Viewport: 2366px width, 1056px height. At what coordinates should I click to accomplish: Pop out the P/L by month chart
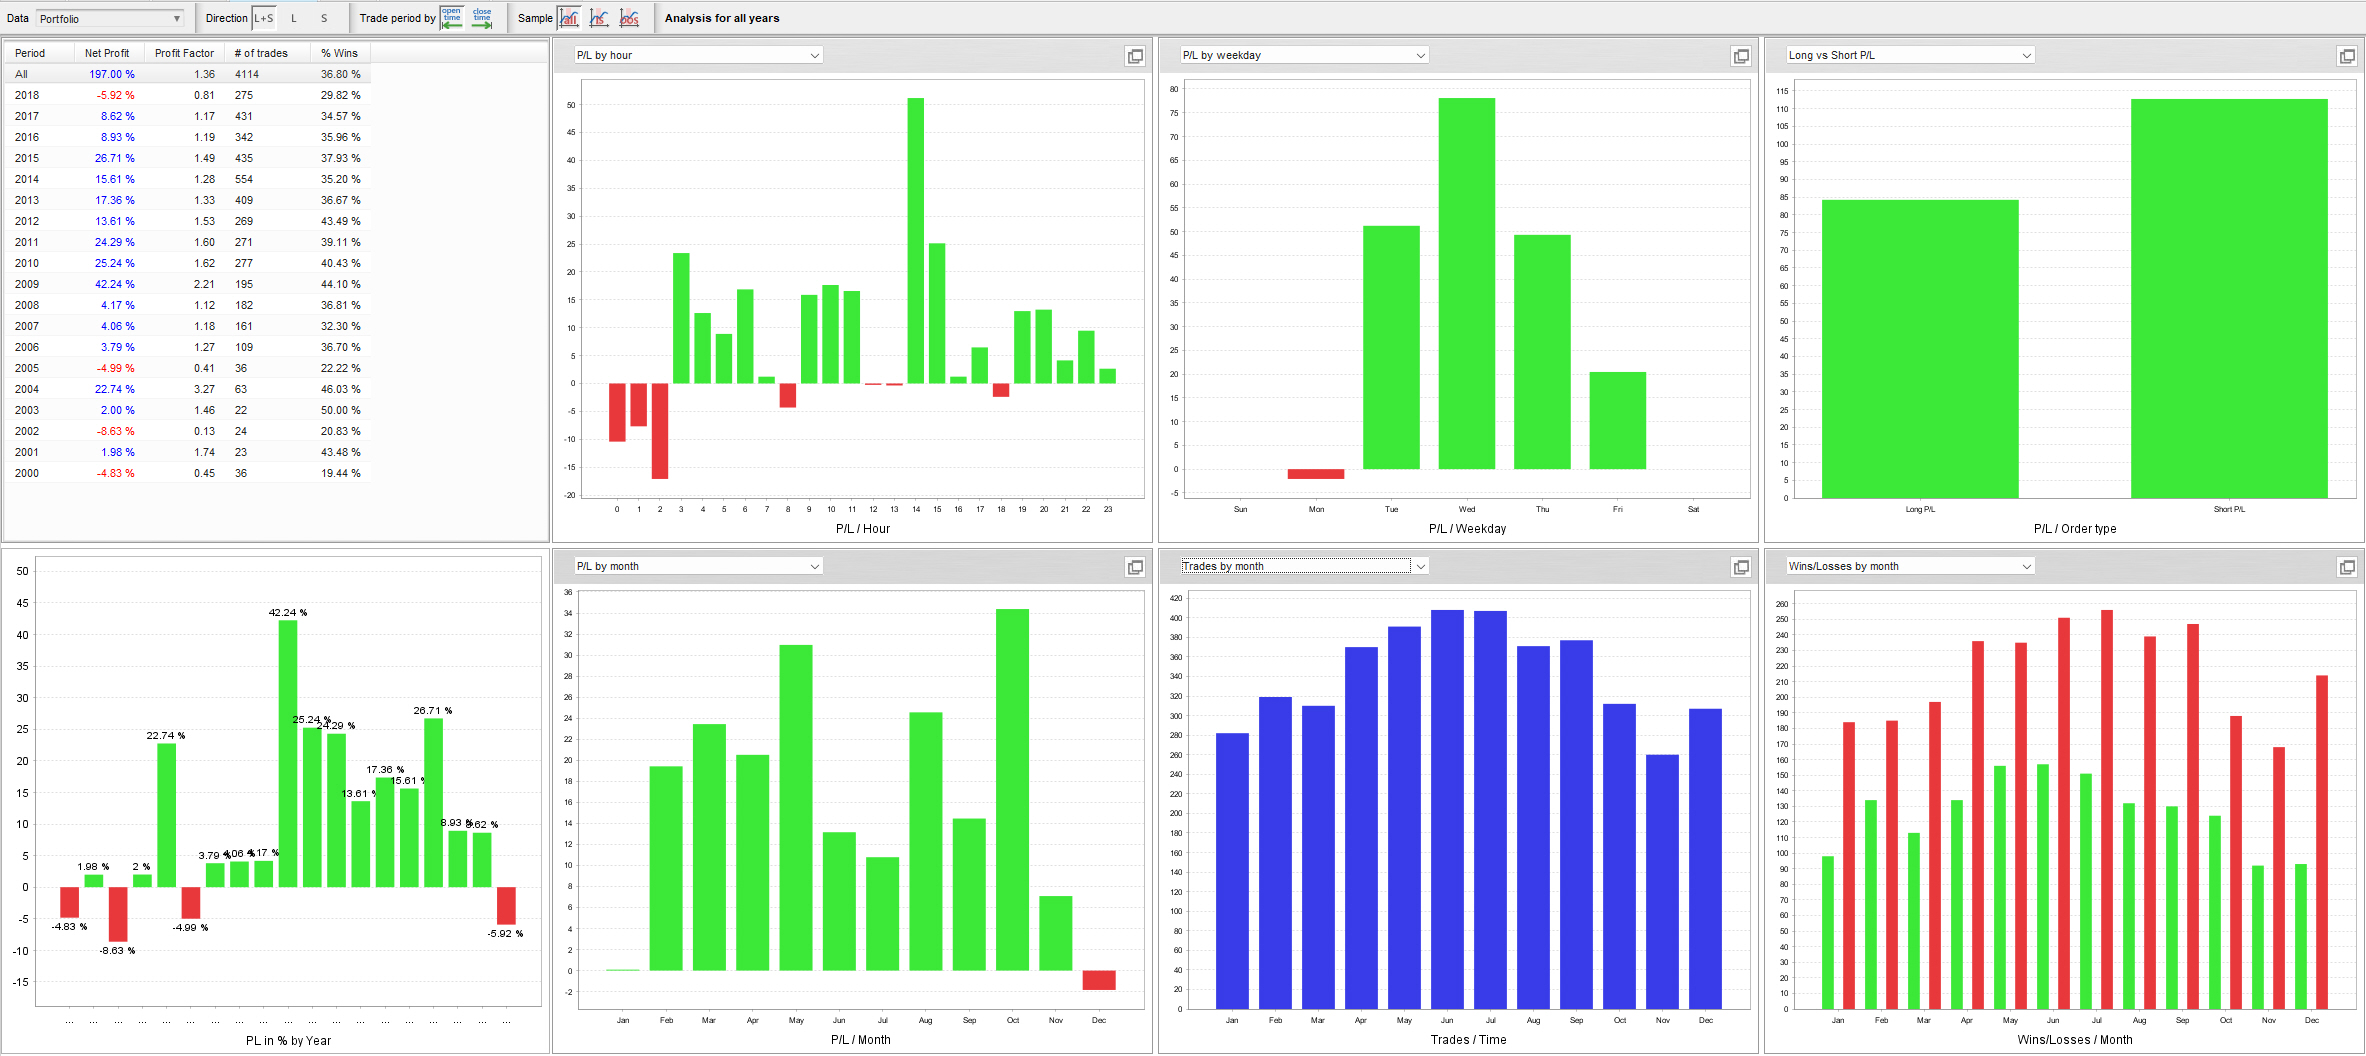tap(1135, 567)
